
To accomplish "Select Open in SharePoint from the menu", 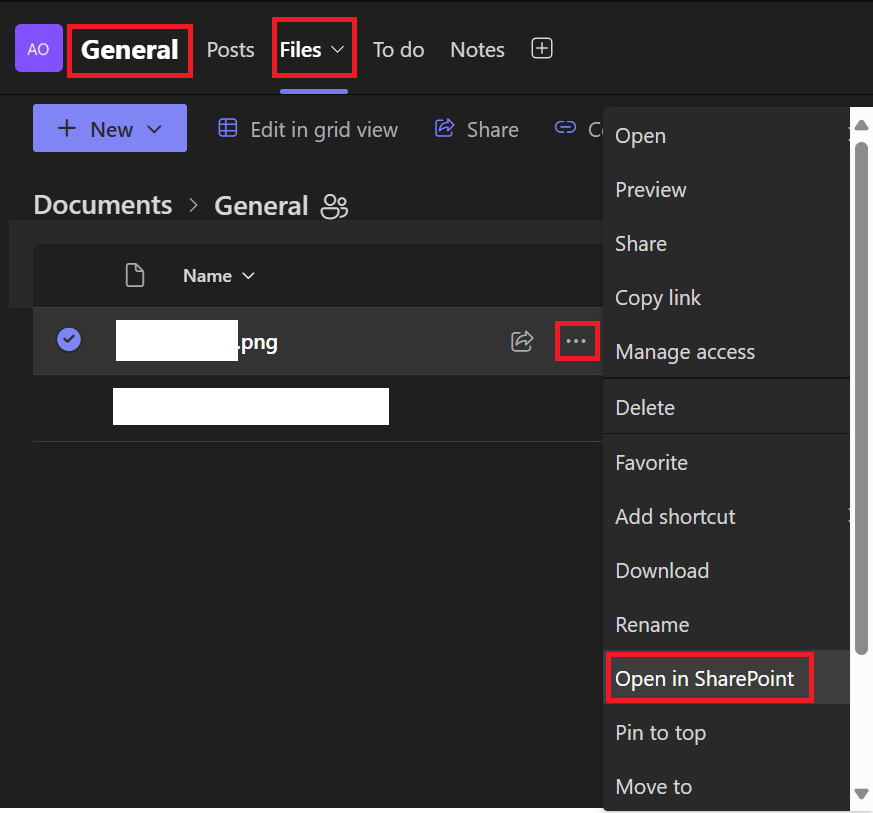I will point(707,678).
